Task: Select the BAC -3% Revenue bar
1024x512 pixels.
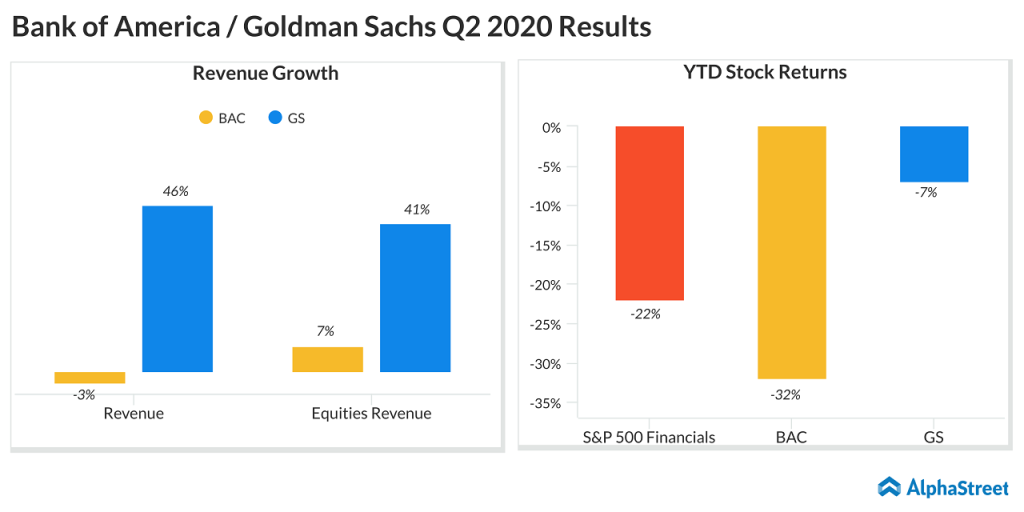Action: 90,377
